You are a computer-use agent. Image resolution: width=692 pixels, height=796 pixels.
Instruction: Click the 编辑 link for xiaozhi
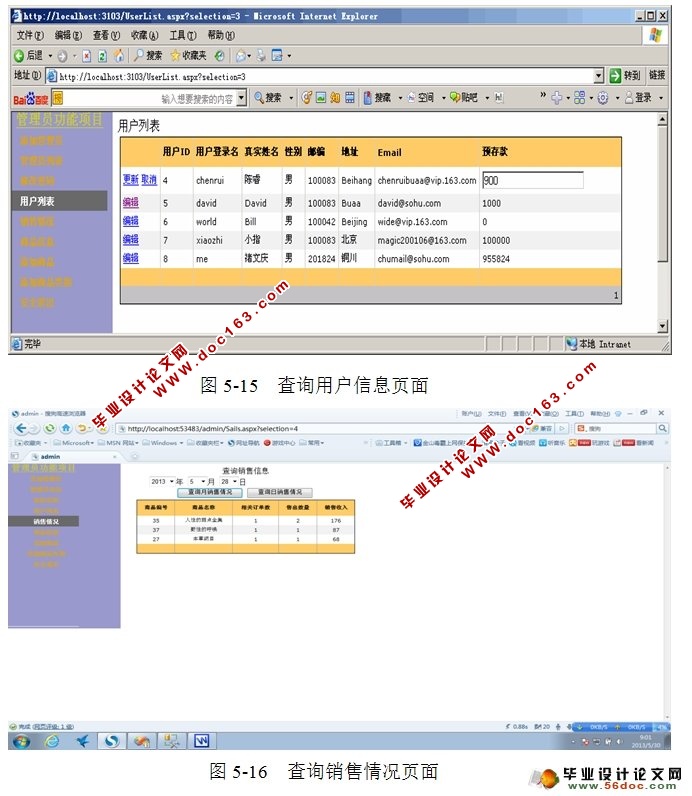[130, 240]
